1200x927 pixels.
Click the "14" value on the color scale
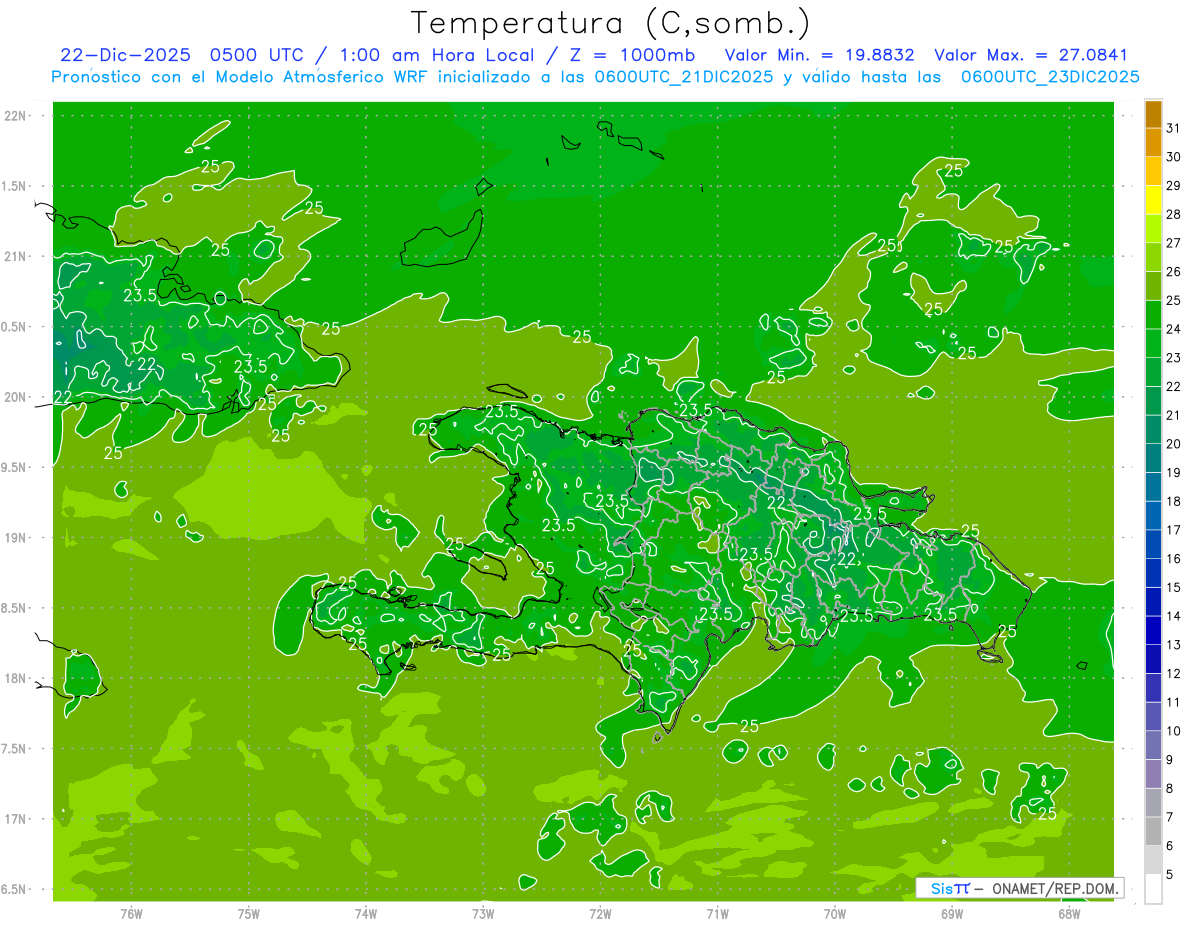(1174, 616)
